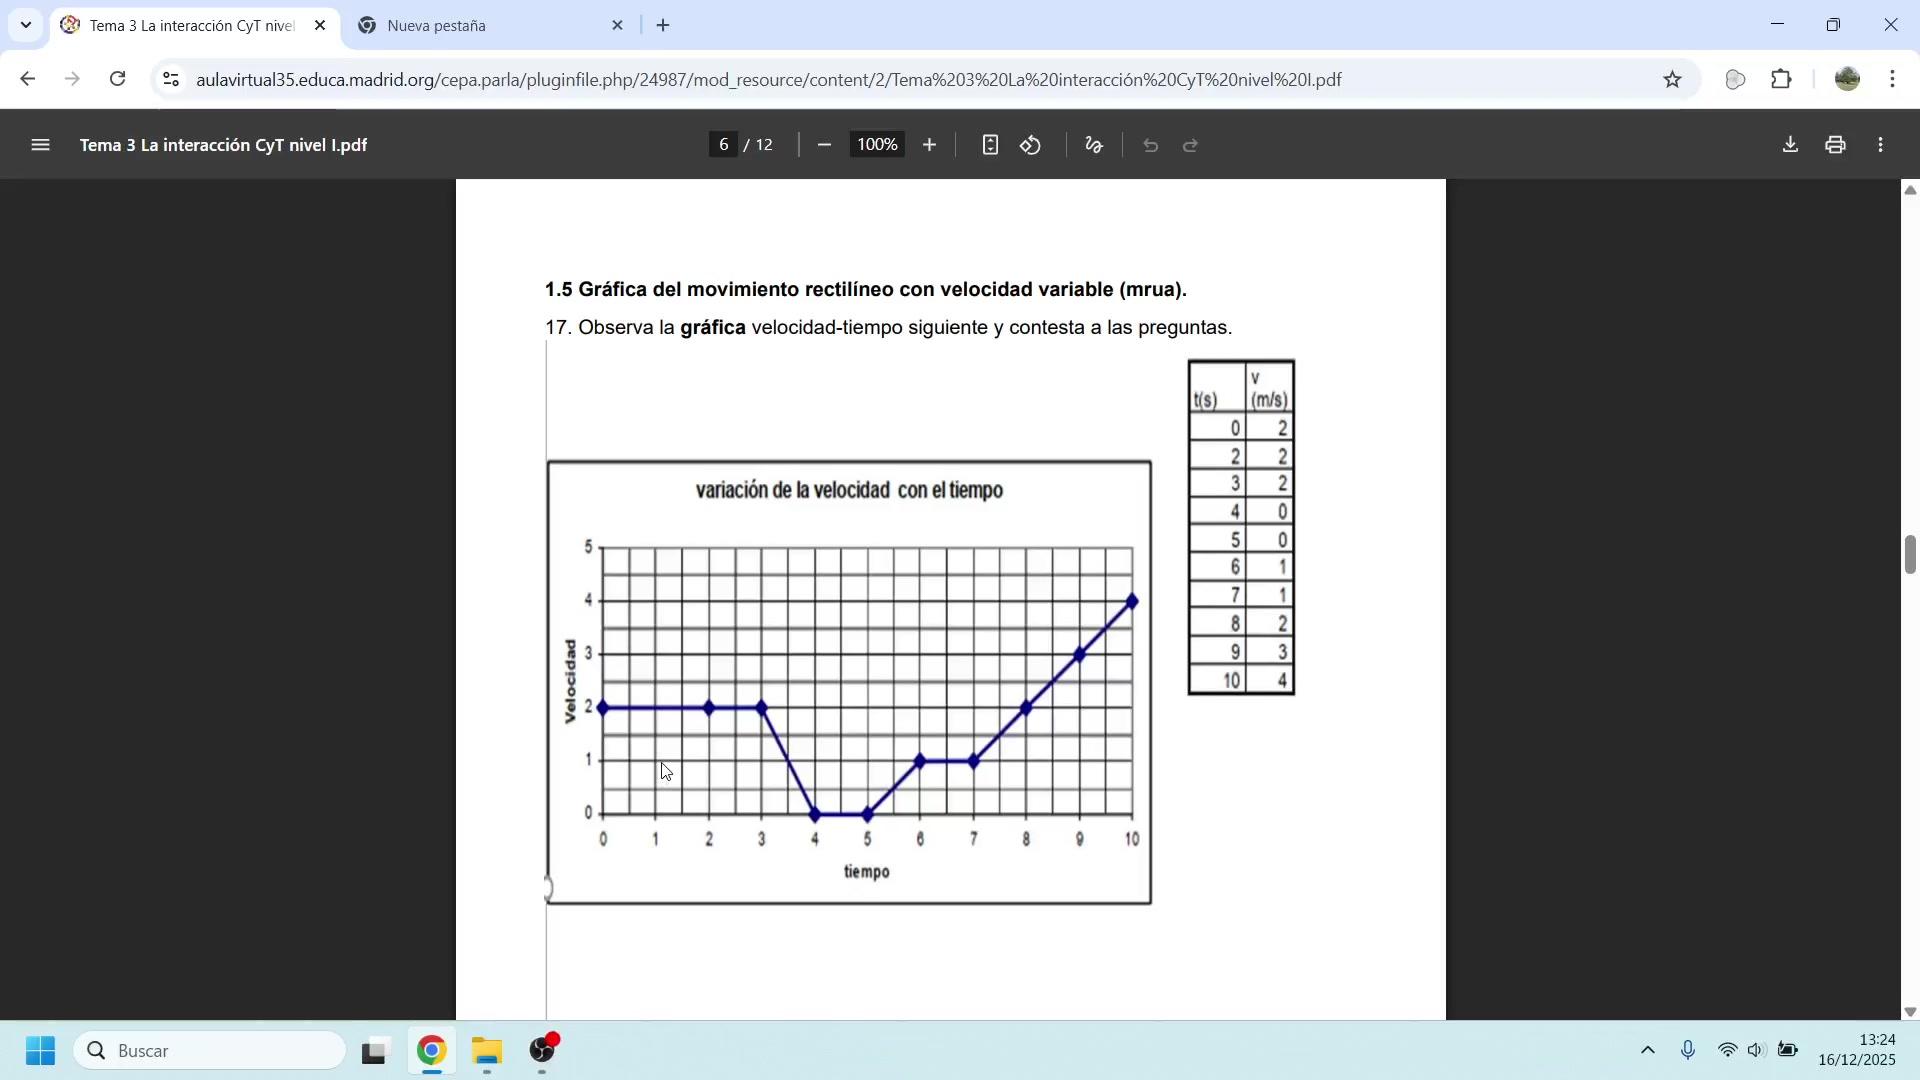Click the vertical scrollbar thumb
Viewport: 1920px width, 1080px height.
pyautogui.click(x=1910, y=555)
